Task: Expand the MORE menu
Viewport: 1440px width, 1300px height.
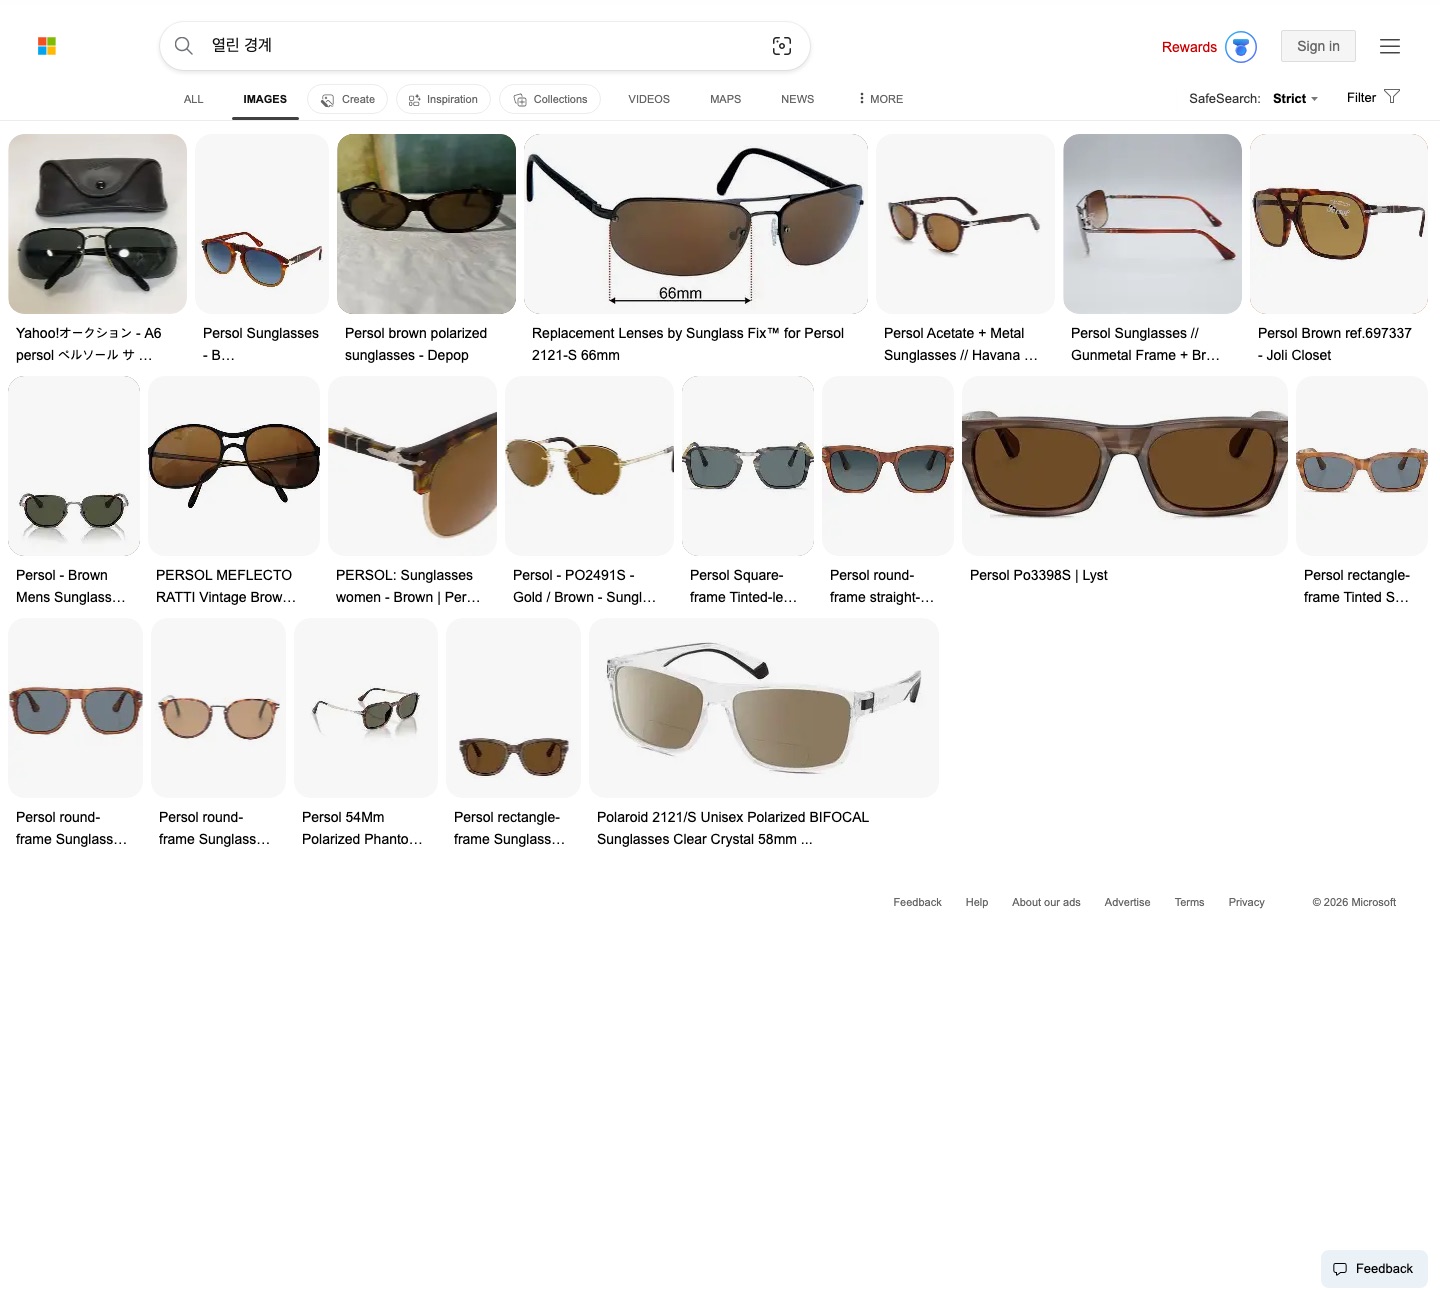Action: [881, 99]
